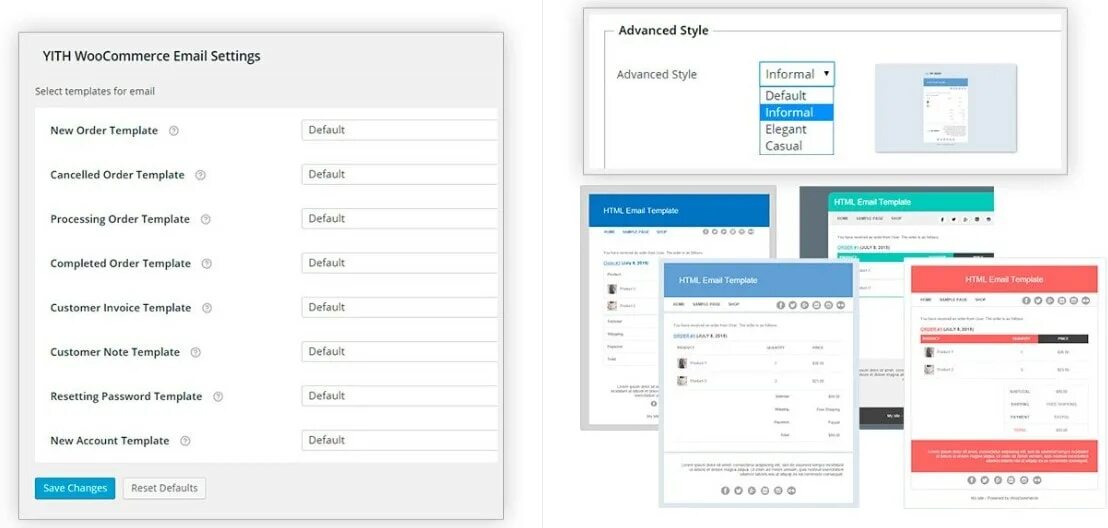Click Twitter icon in red template footer
The height and width of the screenshot is (528, 1108).
click(984, 480)
